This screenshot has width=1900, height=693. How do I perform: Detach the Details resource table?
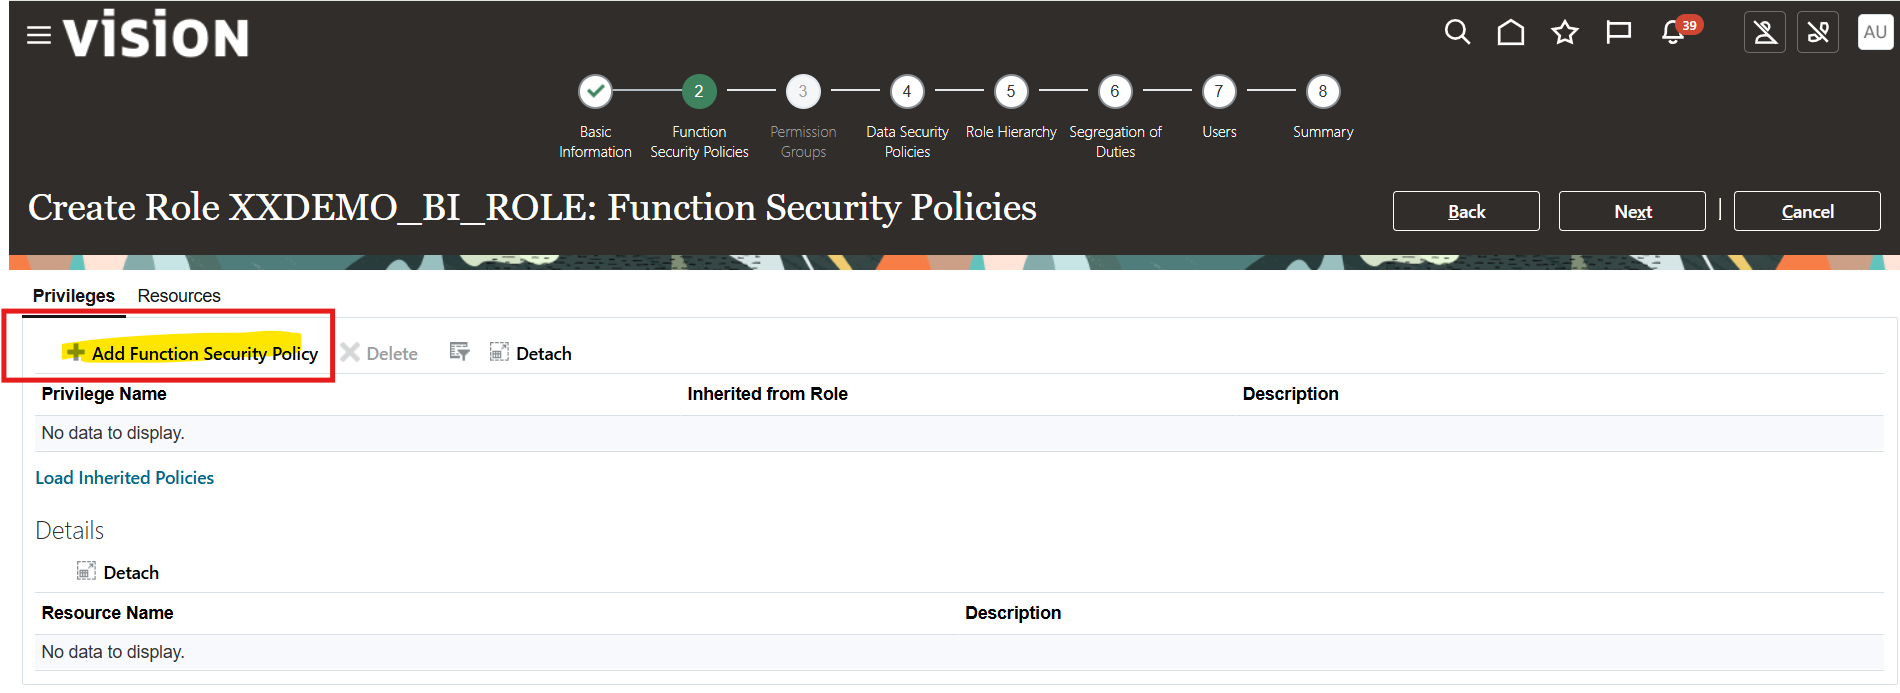pos(119,572)
